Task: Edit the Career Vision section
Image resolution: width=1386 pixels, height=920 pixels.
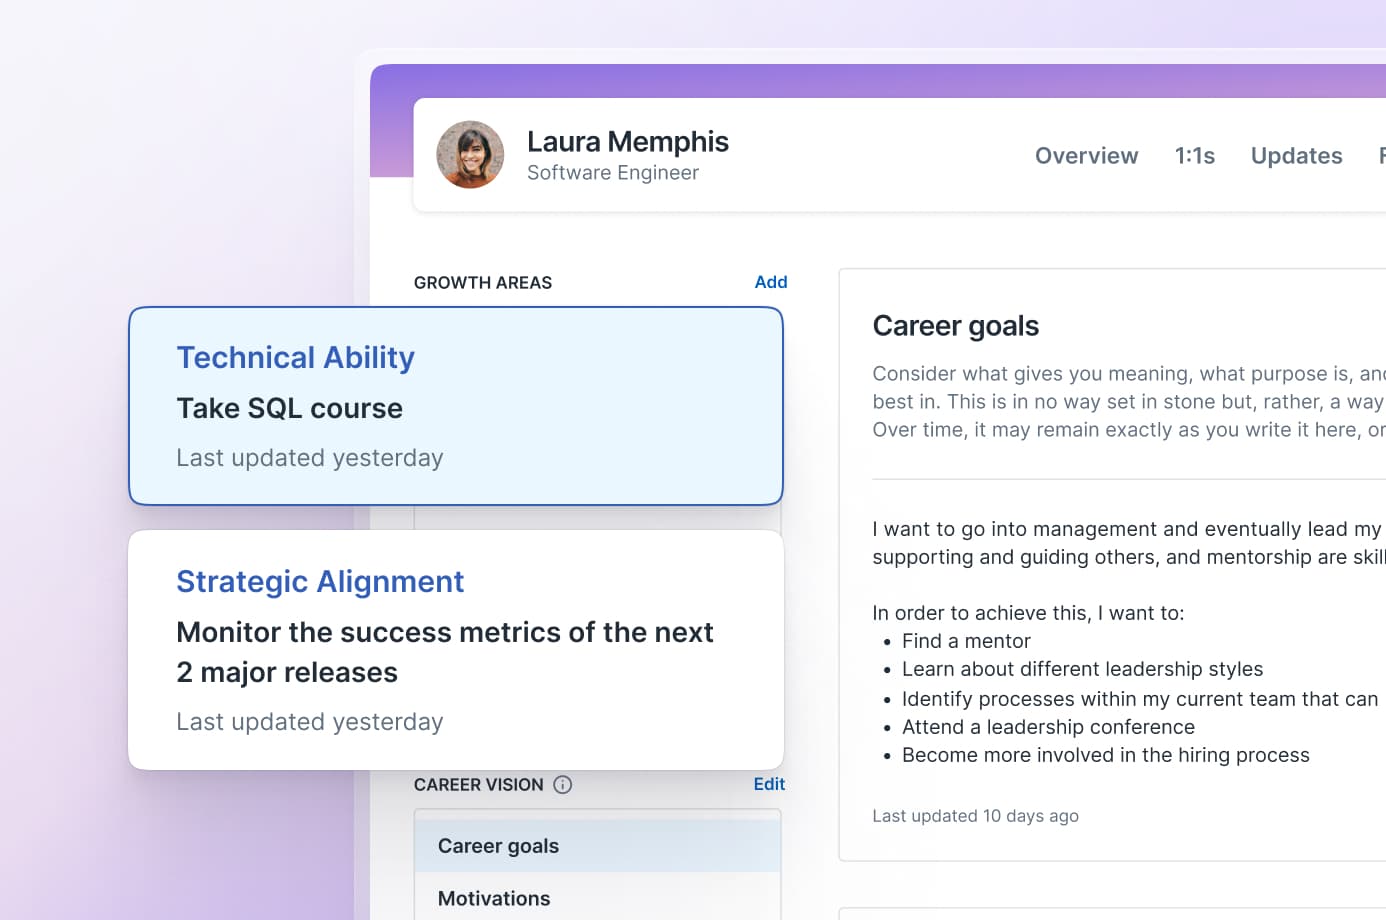Action: [x=769, y=784]
